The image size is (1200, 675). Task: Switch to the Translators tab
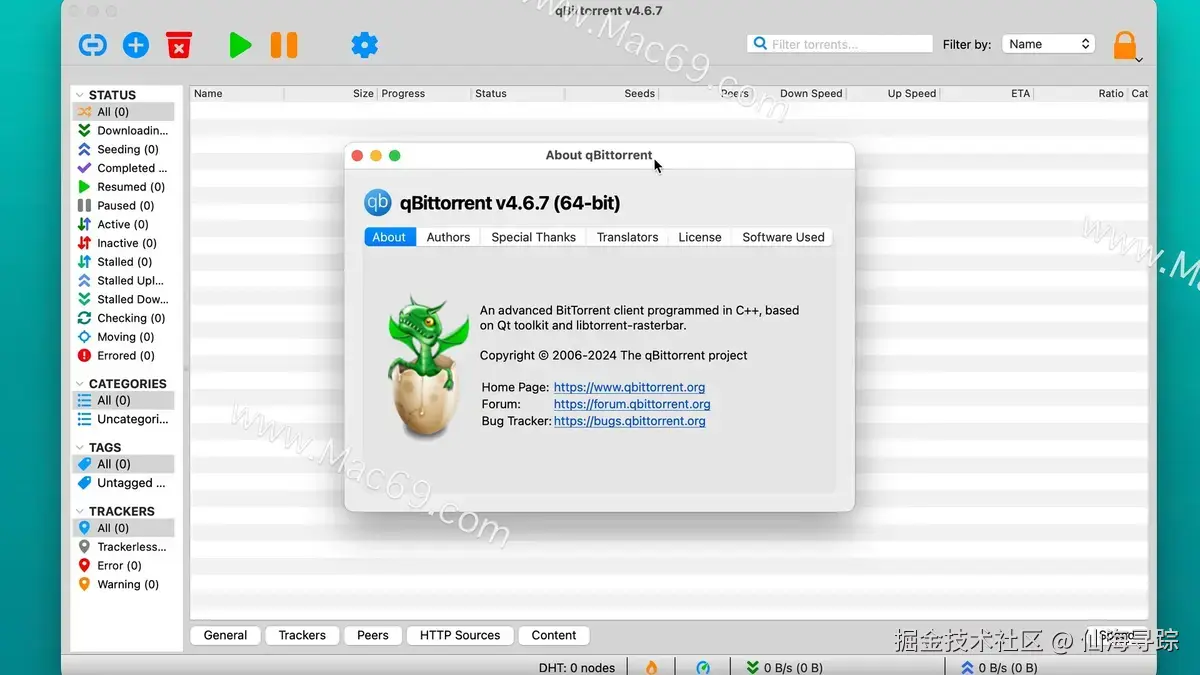(627, 237)
